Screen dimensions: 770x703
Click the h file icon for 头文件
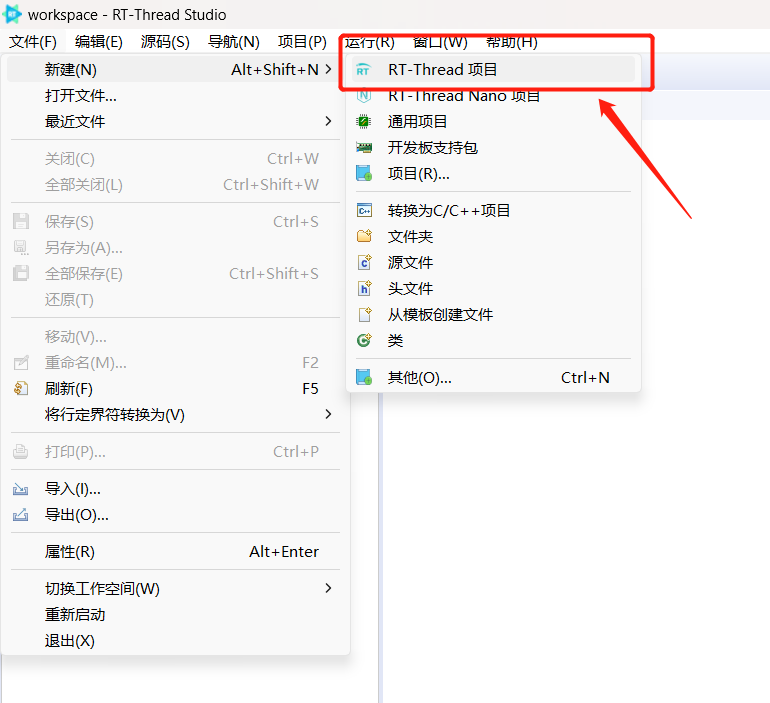364,288
